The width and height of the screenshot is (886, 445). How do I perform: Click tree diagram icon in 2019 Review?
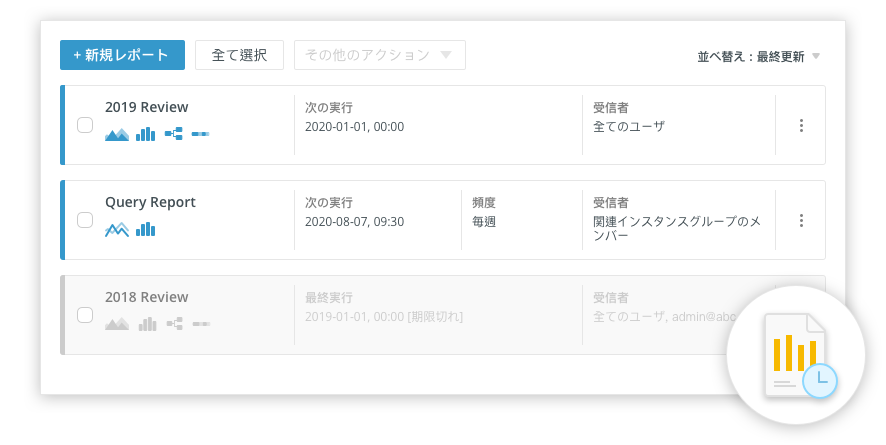point(173,134)
